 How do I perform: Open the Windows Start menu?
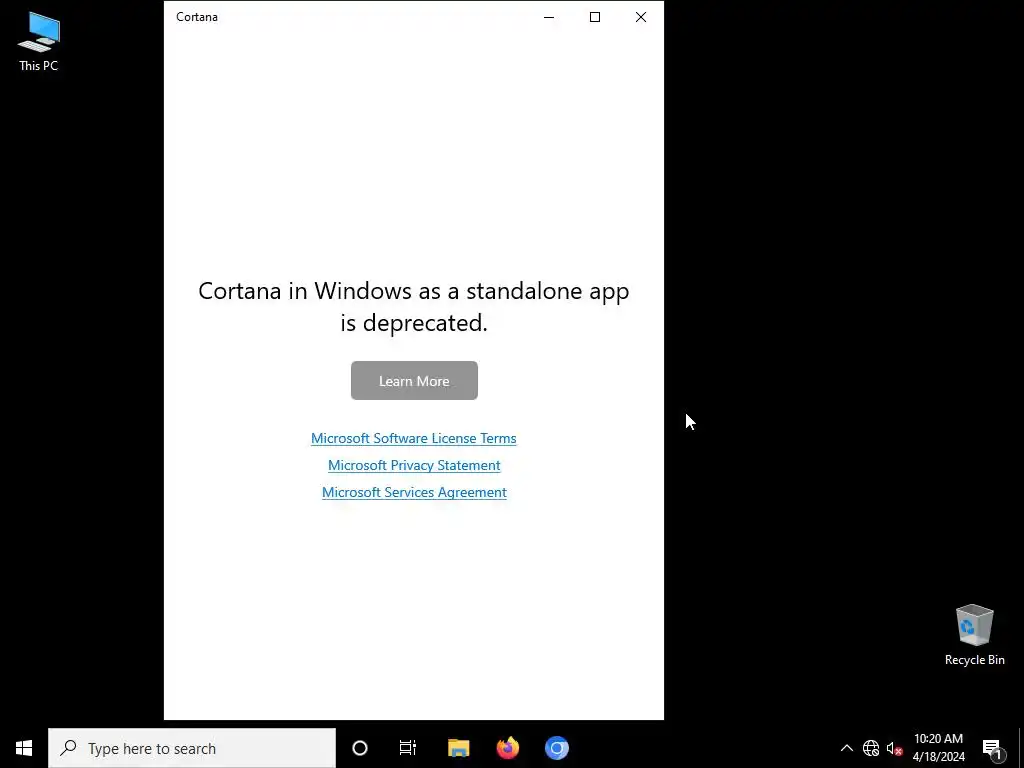24,748
